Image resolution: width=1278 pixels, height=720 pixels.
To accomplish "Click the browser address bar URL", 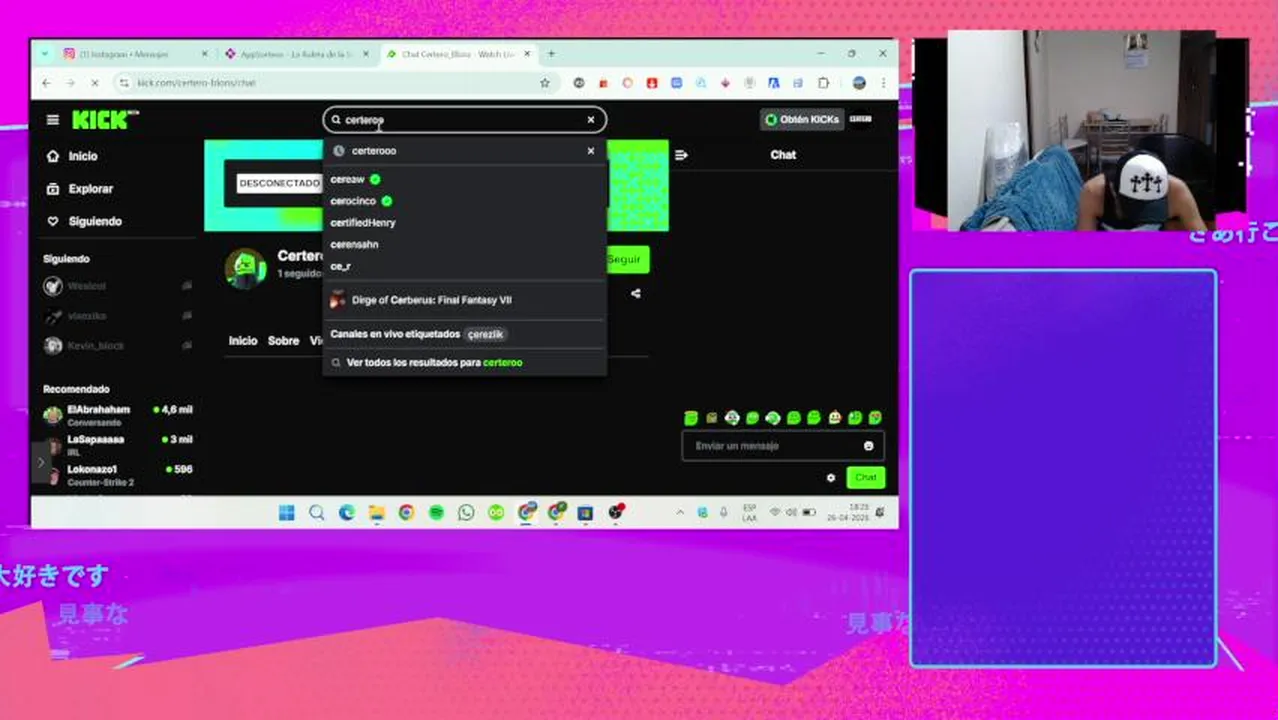I will (x=197, y=83).
